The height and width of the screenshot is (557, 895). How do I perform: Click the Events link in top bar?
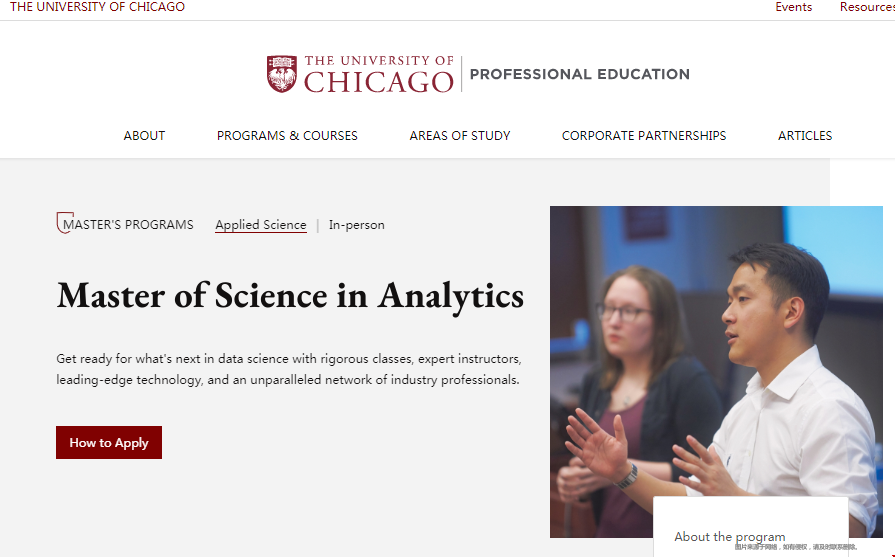tap(794, 7)
